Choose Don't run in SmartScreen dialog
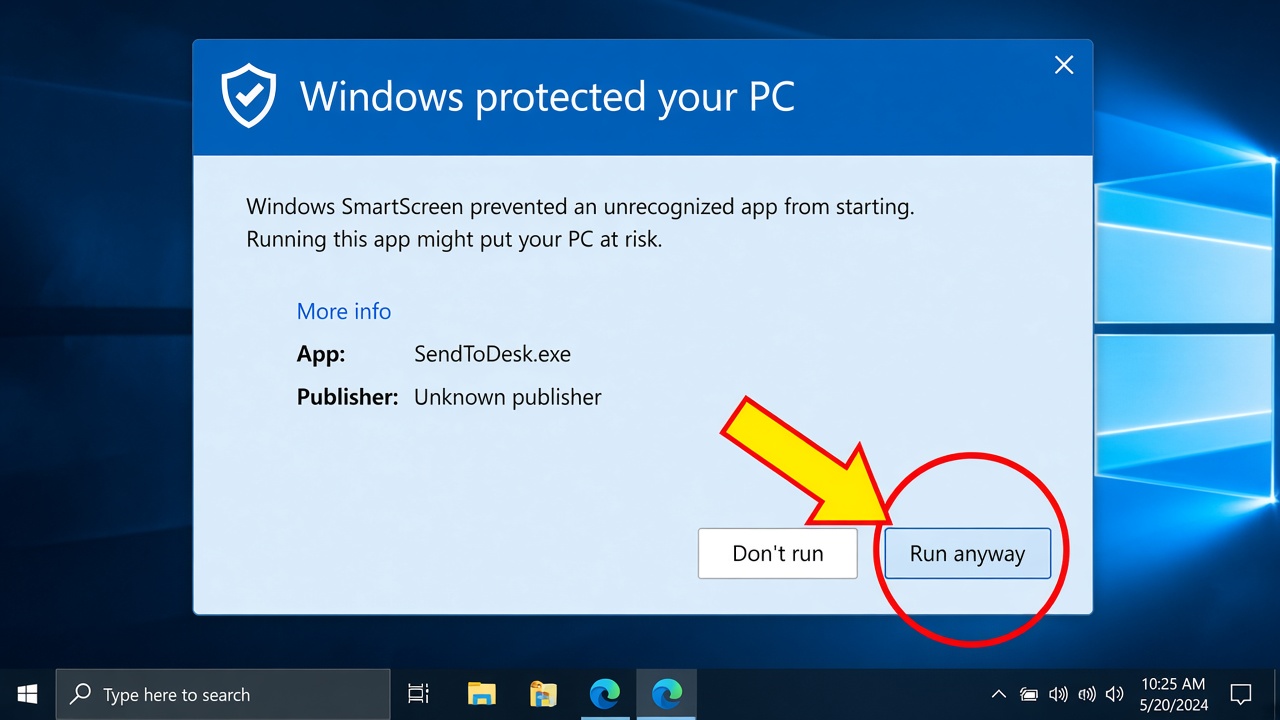The height and width of the screenshot is (720, 1280). point(778,553)
